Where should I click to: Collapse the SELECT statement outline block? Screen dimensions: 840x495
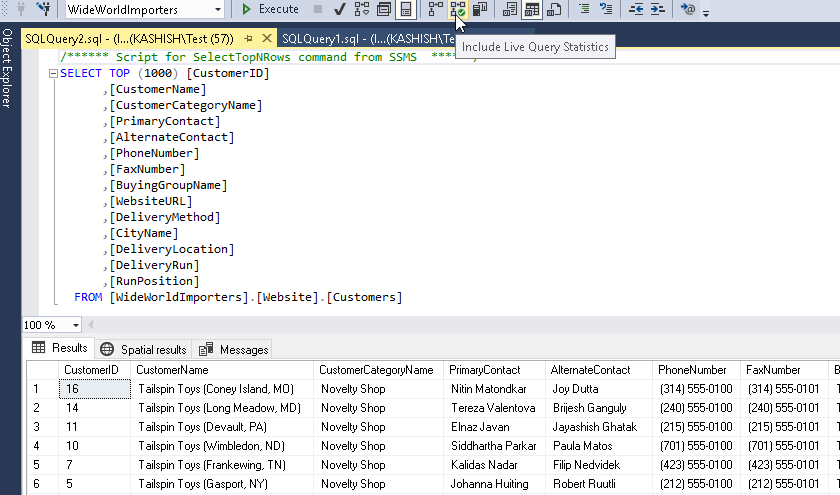[x=53, y=74]
